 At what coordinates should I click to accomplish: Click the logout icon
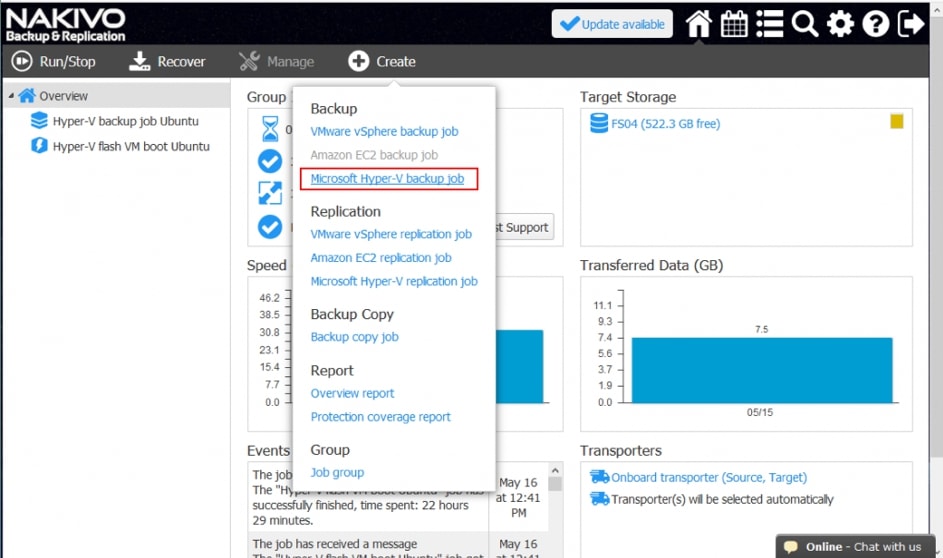[x=911, y=24]
